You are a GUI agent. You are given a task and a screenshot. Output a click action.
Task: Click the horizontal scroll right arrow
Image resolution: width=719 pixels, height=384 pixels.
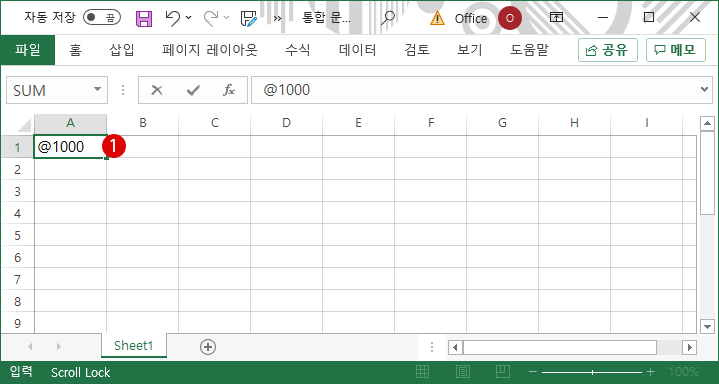[690, 347]
